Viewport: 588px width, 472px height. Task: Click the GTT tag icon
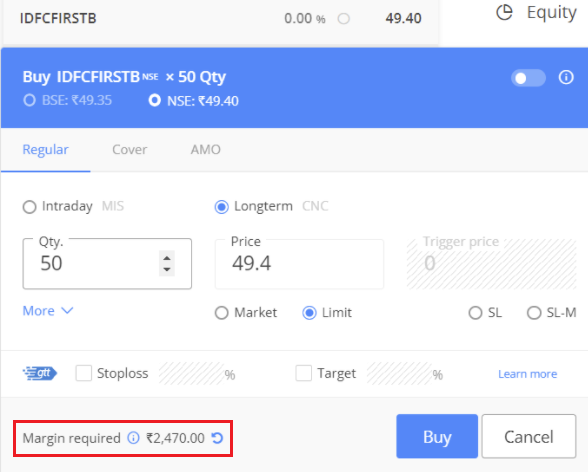pos(40,373)
